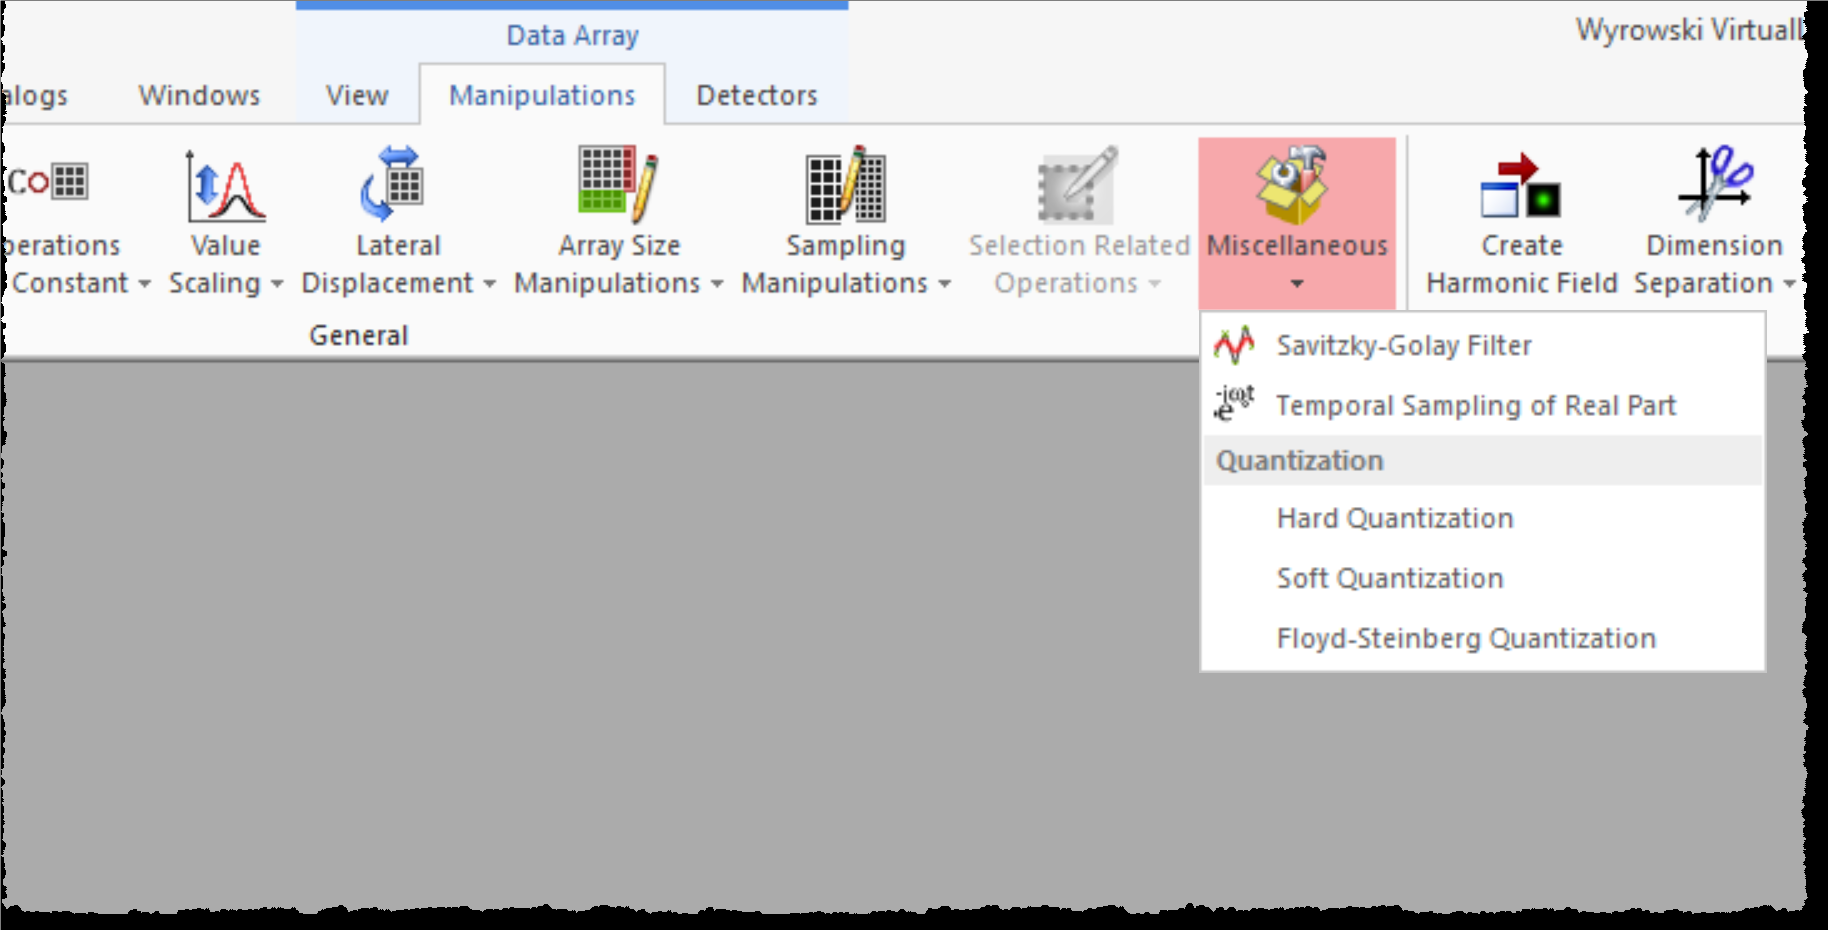
Task: Collapse the Miscellaneous dropdown arrow
Action: [1297, 285]
